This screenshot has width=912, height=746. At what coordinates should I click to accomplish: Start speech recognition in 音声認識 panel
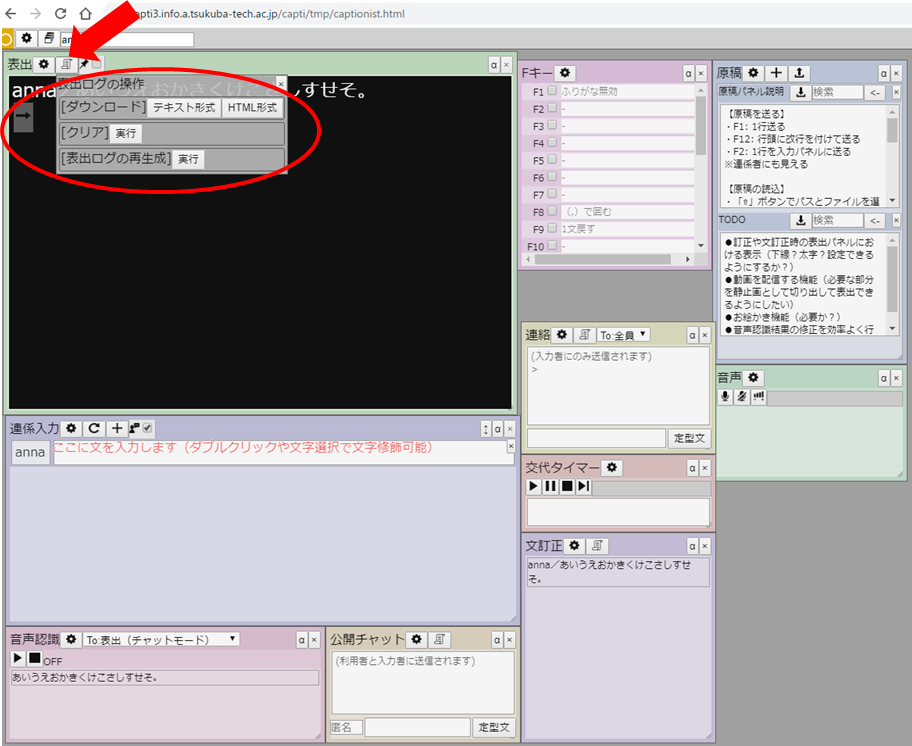click(x=17, y=658)
